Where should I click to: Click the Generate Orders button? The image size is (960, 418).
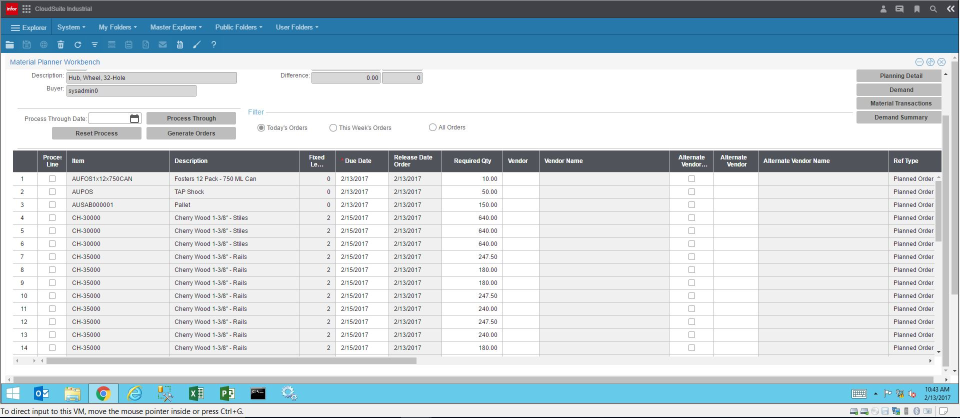[x=191, y=133]
